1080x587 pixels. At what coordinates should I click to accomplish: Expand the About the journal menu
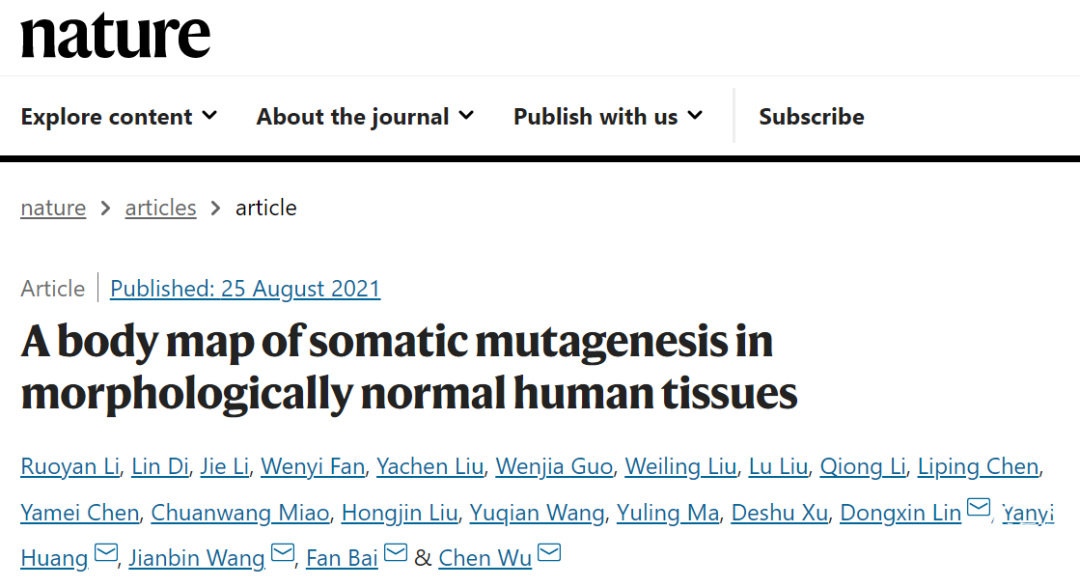click(365, 116)
